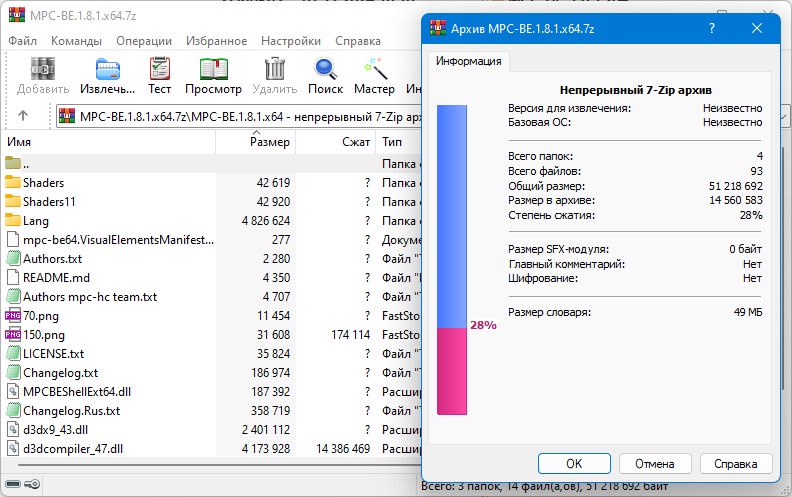Click the drive icon in status bar
This screenshot has height=497, width=792.
click(13, 484)
